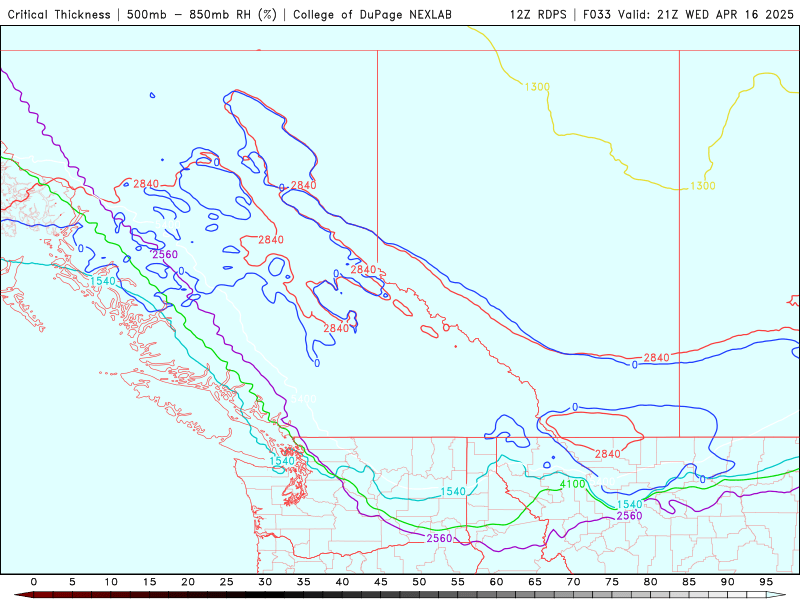
Task: Select blue '0' label just left of long-contour '2840'
Action: (635, 365)
